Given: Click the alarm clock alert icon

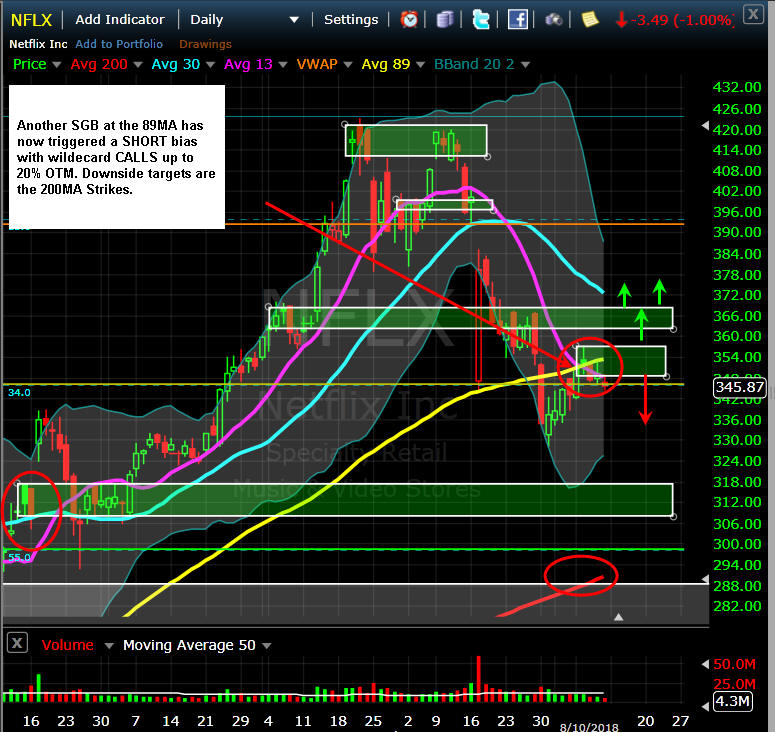Looking at the screenshot, I should [410, 19].
